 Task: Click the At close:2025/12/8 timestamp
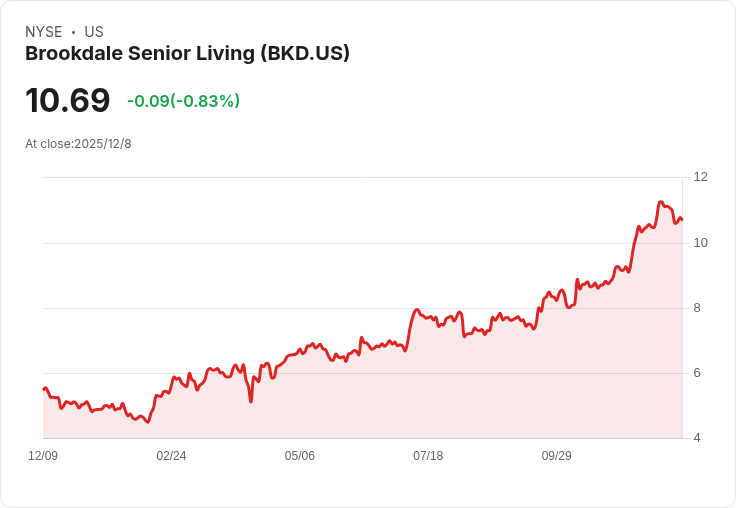(78, 144)
